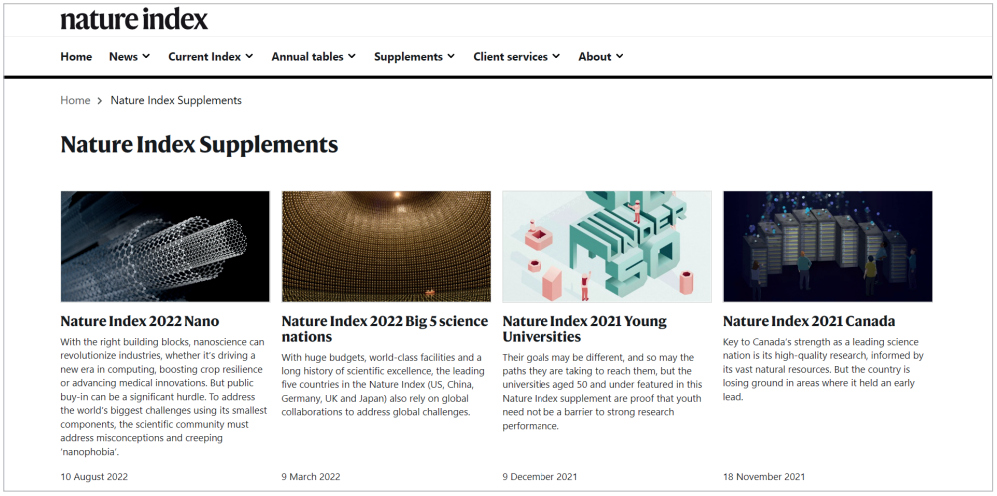Open the server racks illustration thumbnail
The width and height of the screenshot is (997, 496).
click(x=828, y=247)
